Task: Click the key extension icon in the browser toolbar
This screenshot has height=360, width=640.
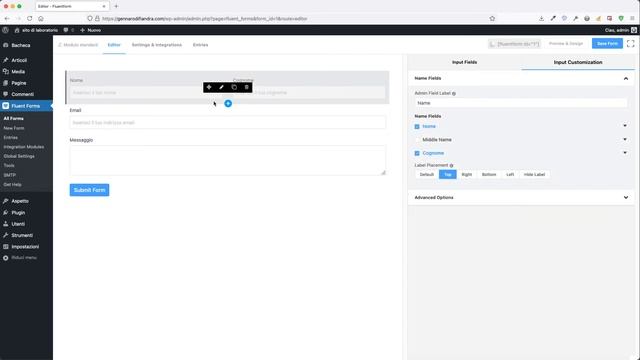Action: click(x=576, y=18)
